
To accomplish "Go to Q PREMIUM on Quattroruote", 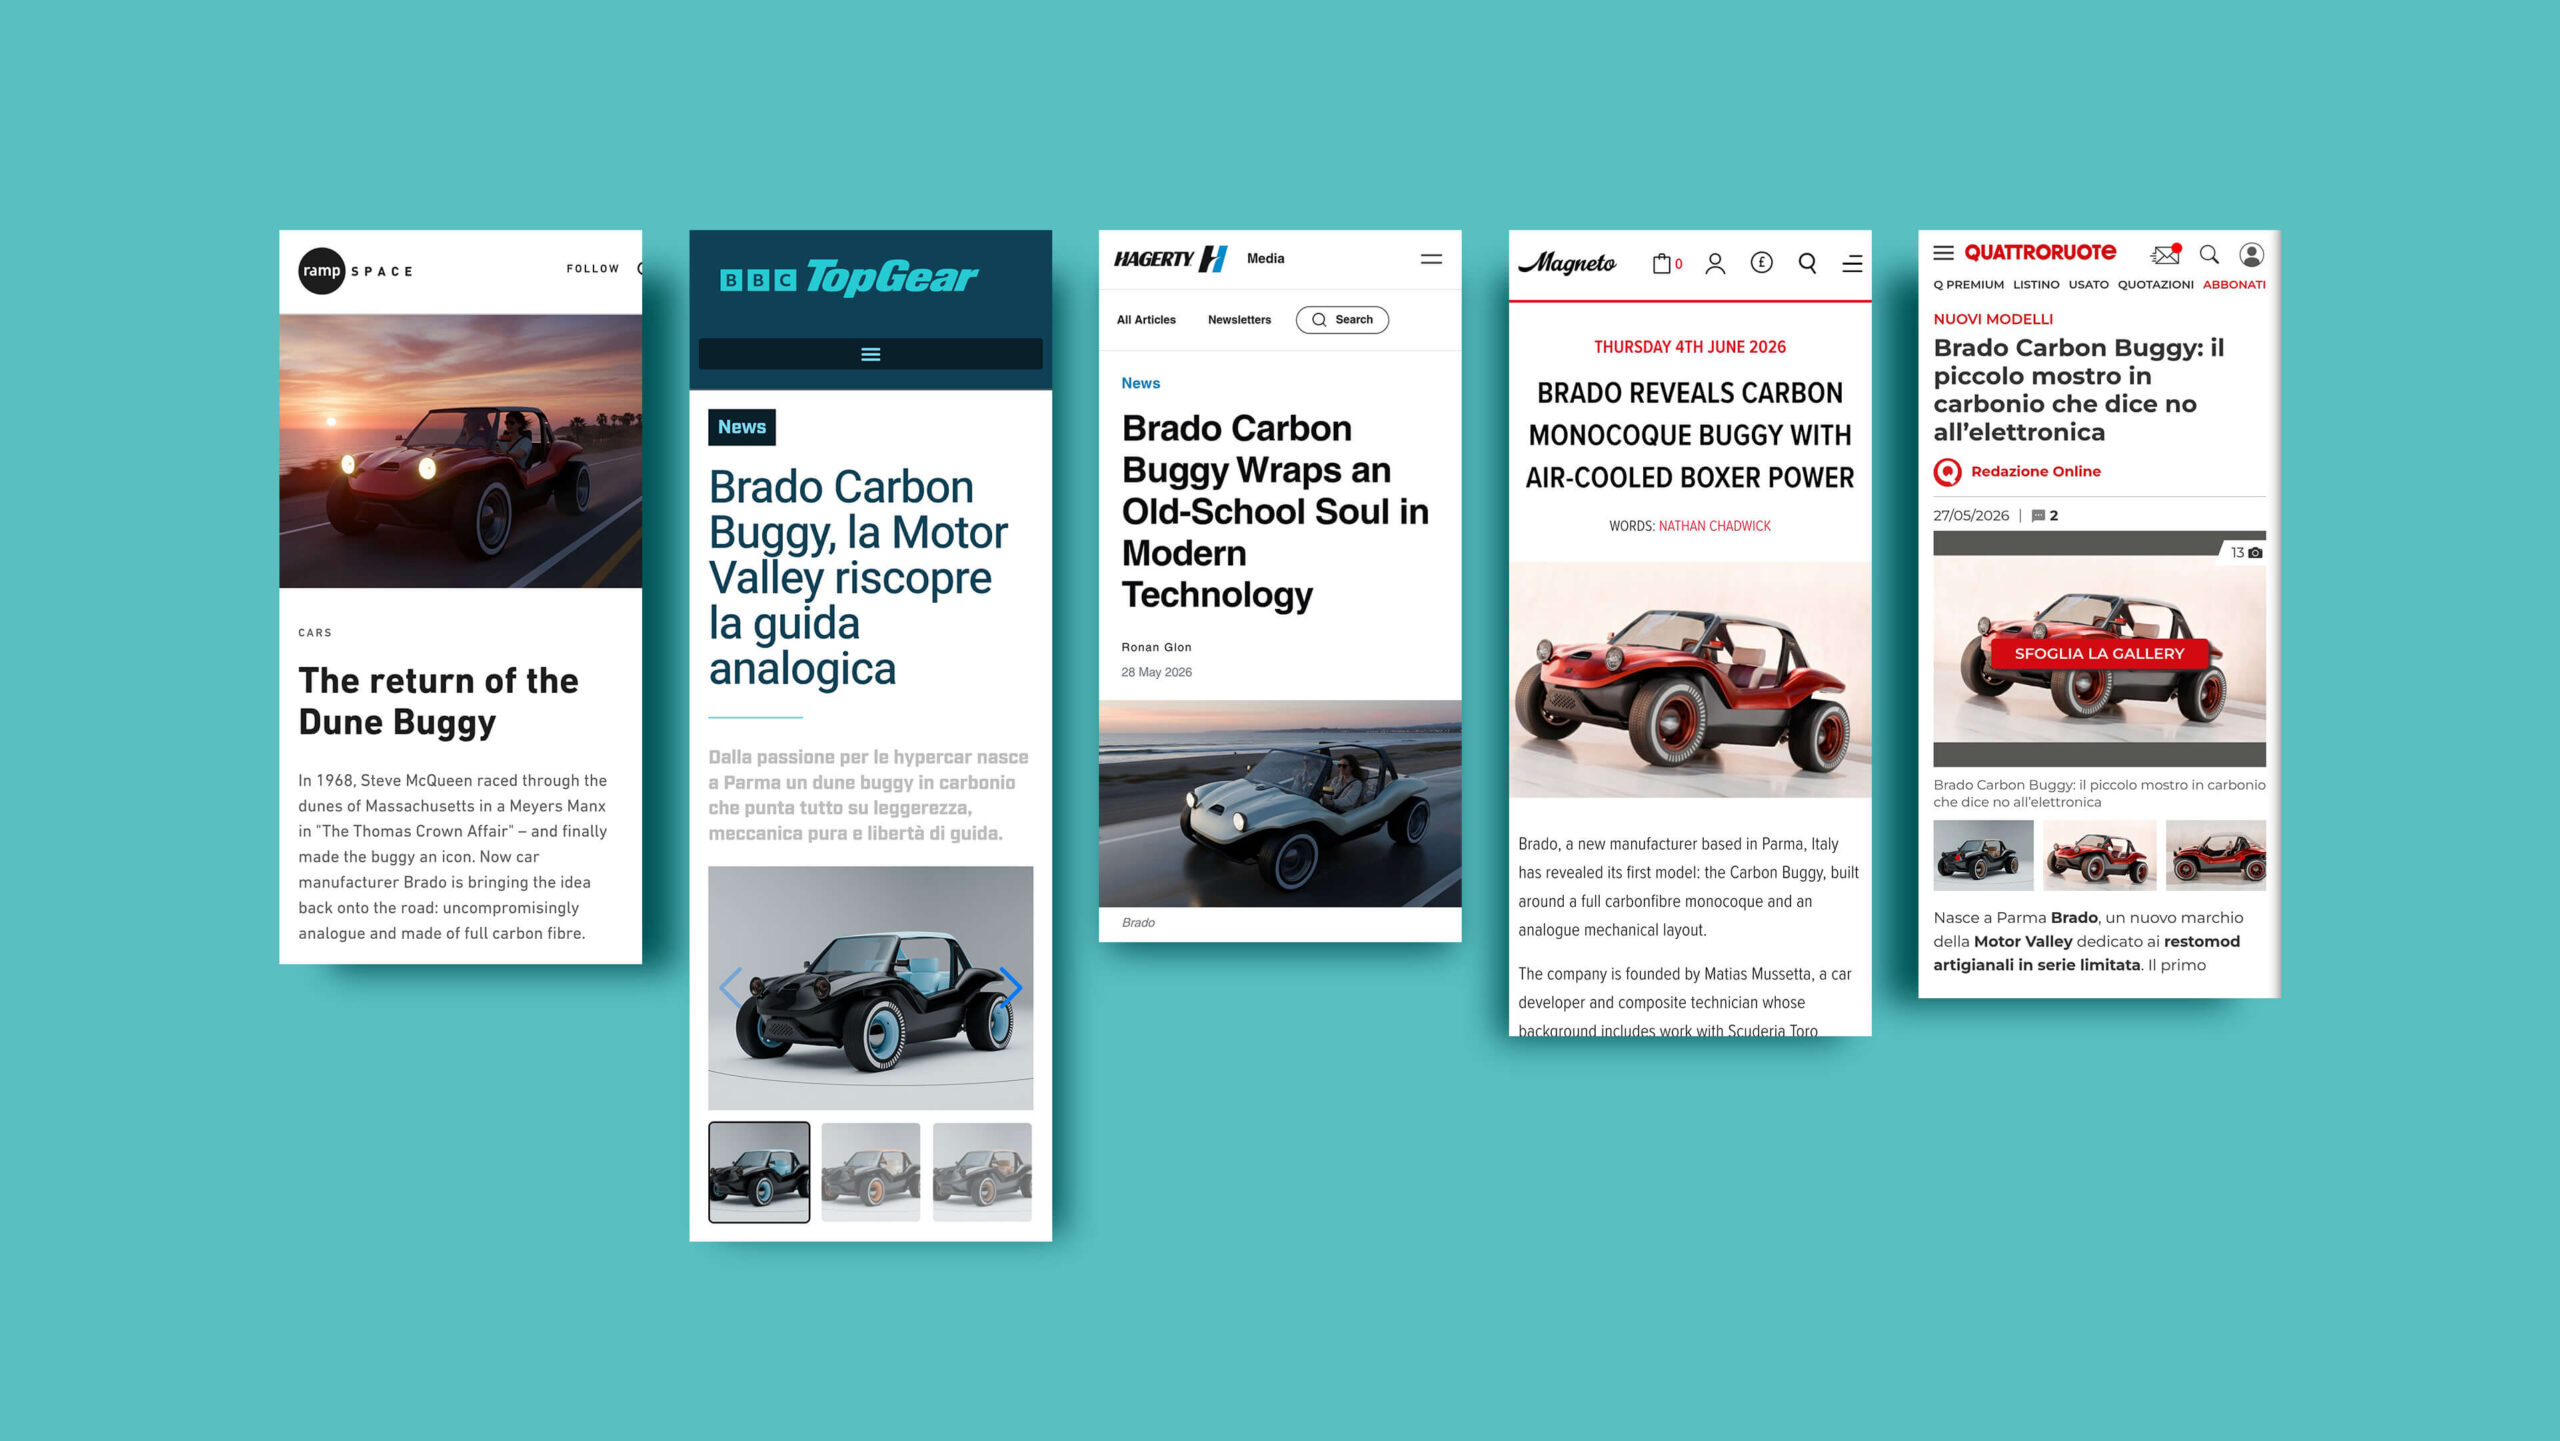I will click(x=1968, y=285).
